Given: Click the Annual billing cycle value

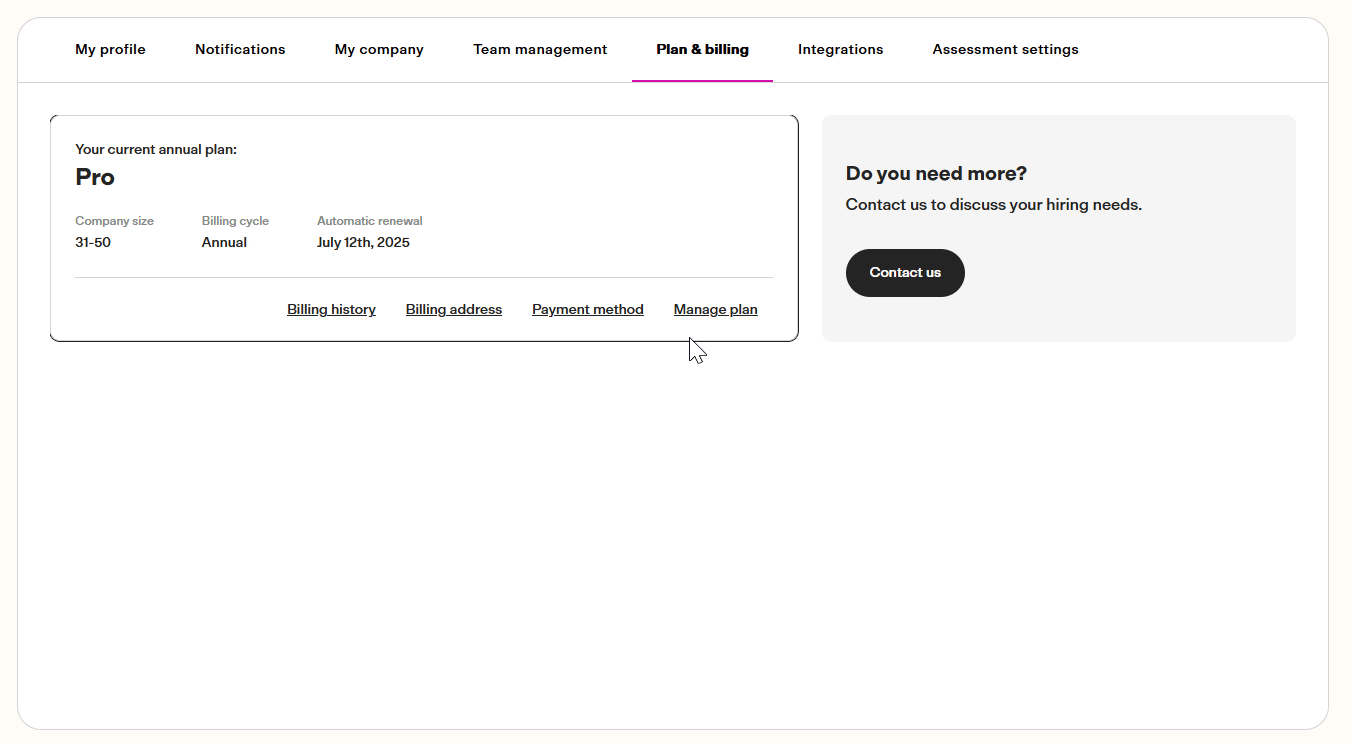Looking at the screenshot, I should [x=224, y=243].
